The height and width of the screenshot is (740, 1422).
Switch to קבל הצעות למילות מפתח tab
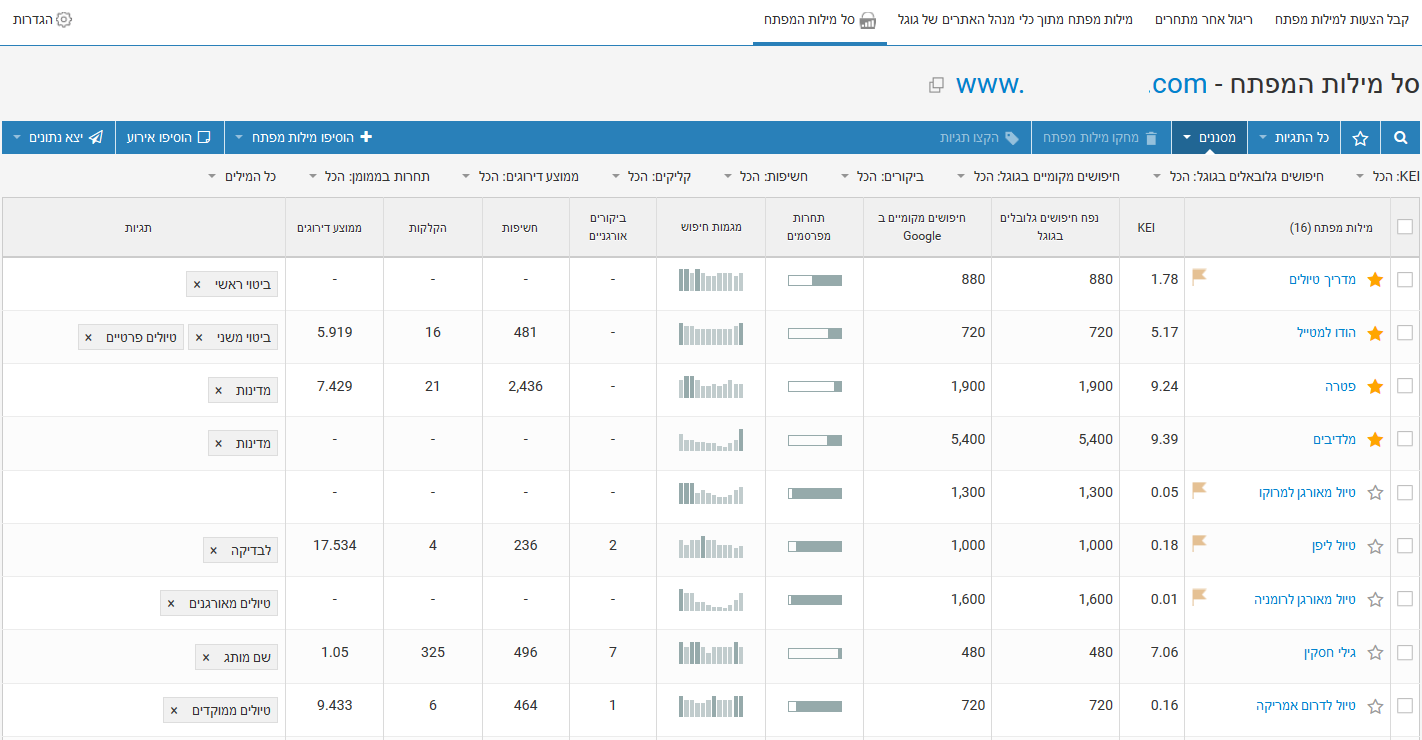1342,19
